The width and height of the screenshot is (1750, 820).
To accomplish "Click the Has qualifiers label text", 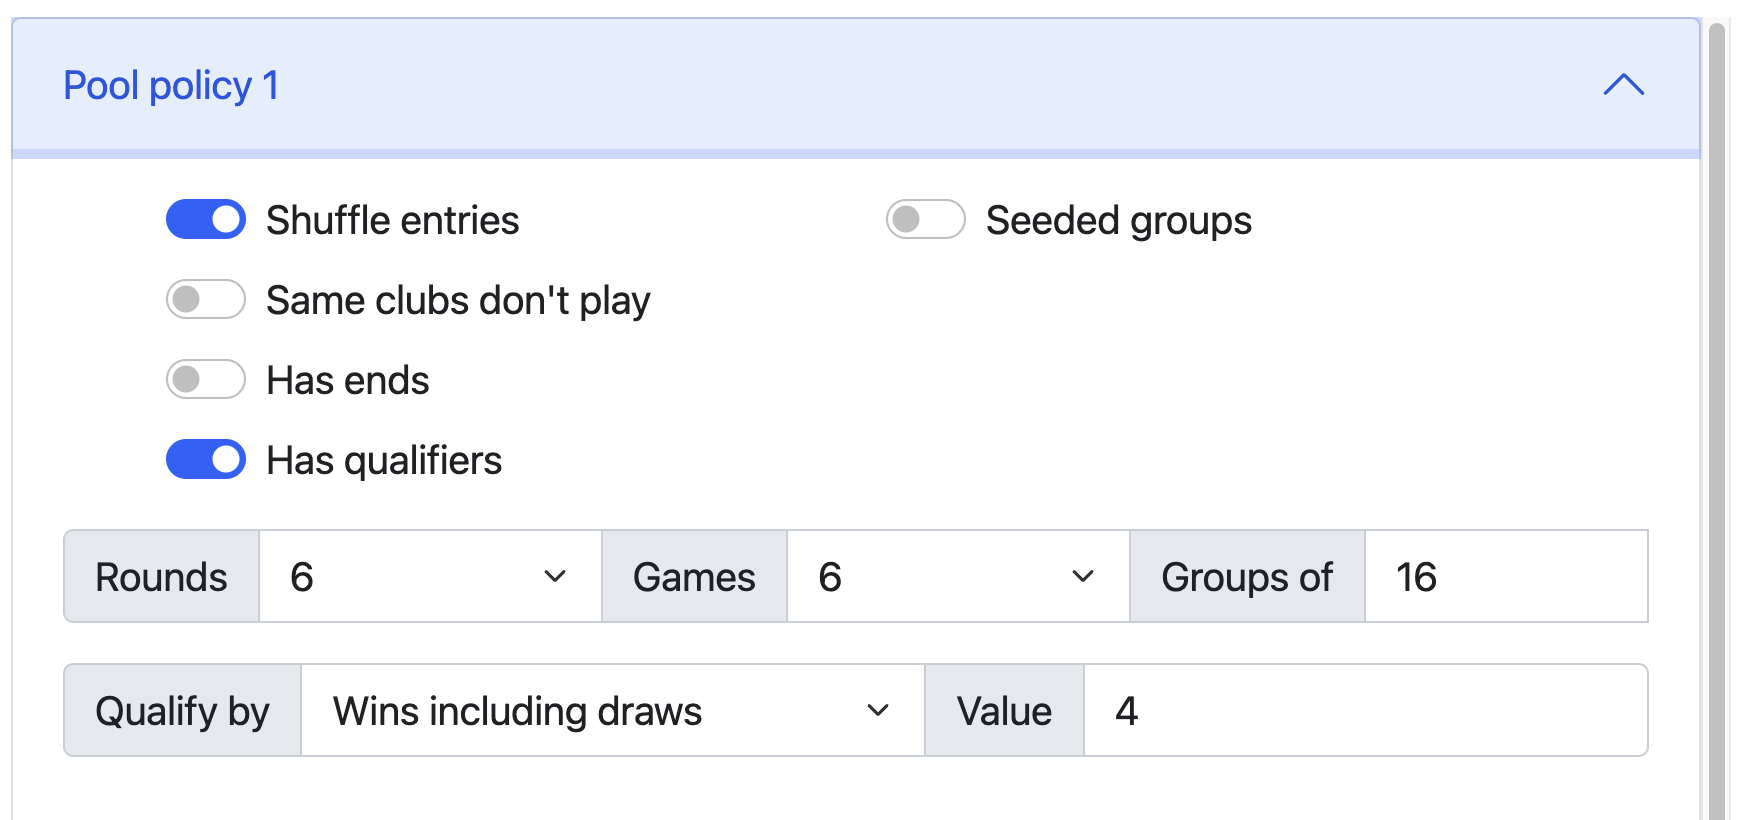I will [x=384, y=461].
